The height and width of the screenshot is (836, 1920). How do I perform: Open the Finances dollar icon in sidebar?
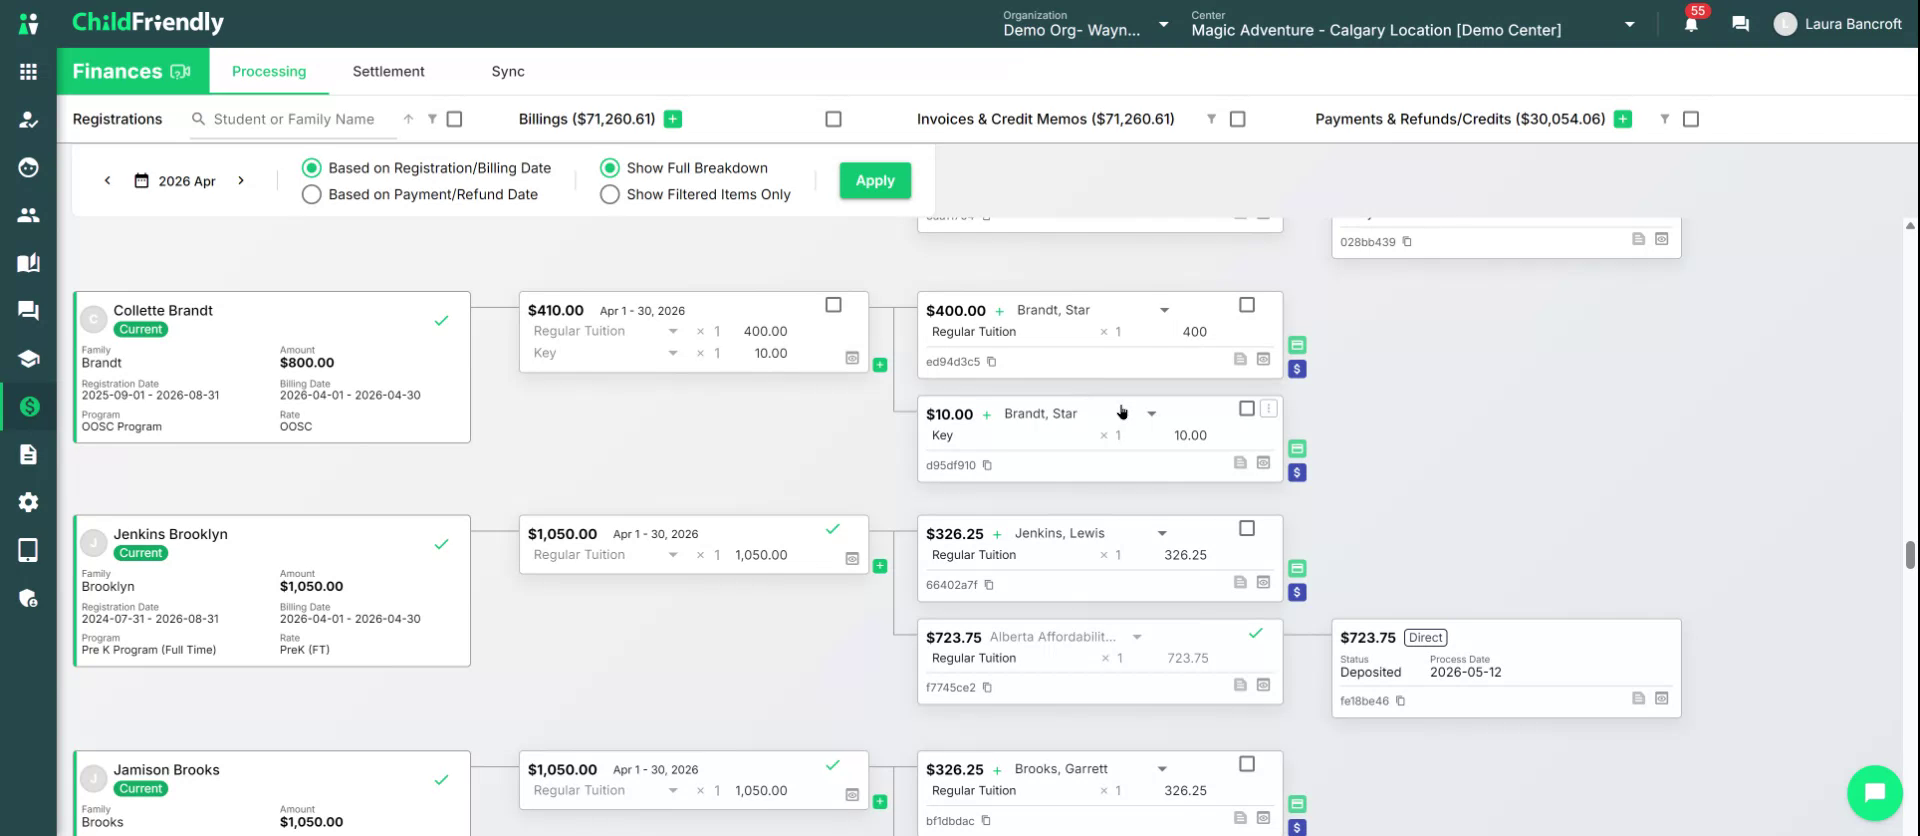pyautogui.click(x=29, y=406)
